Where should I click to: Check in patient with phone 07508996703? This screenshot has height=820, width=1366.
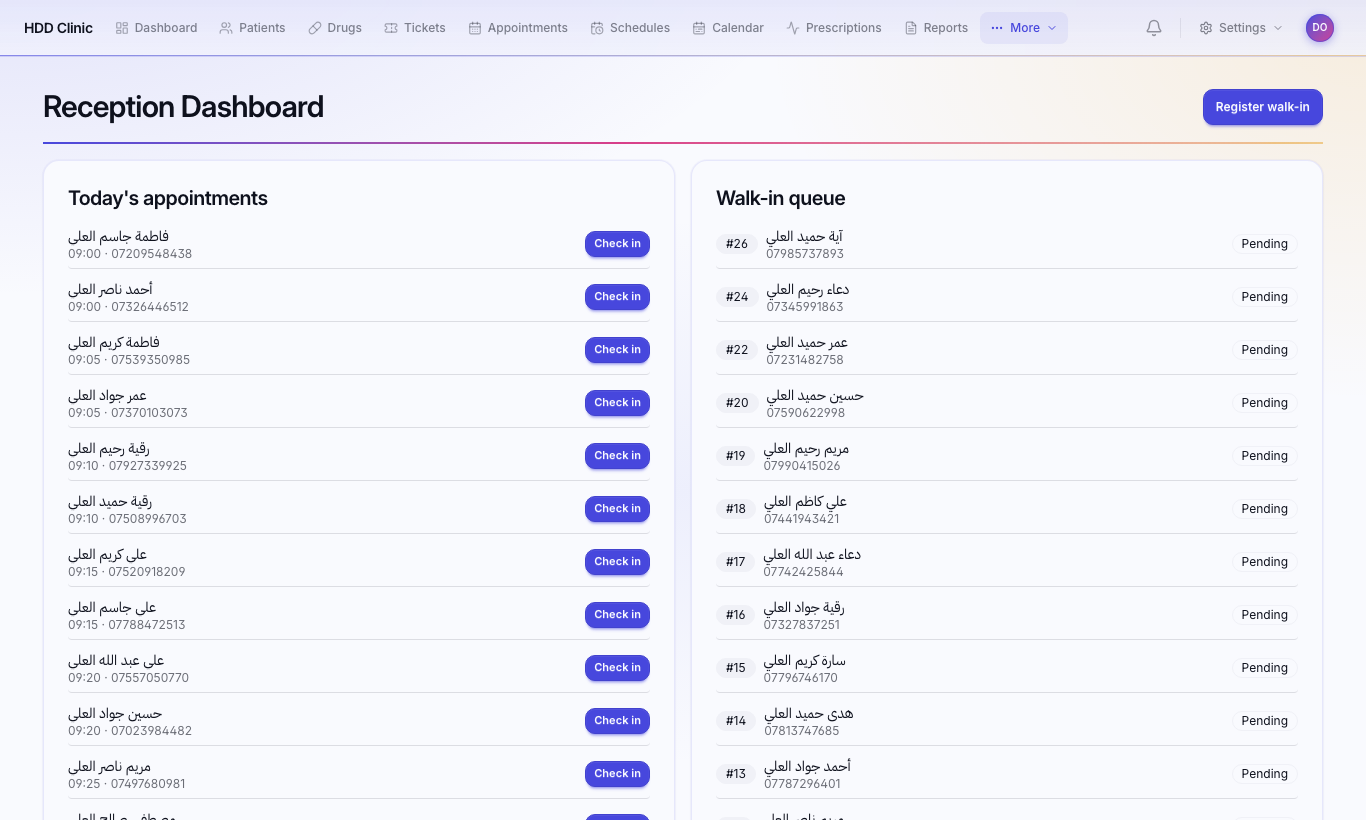click(x=617, y=509)
